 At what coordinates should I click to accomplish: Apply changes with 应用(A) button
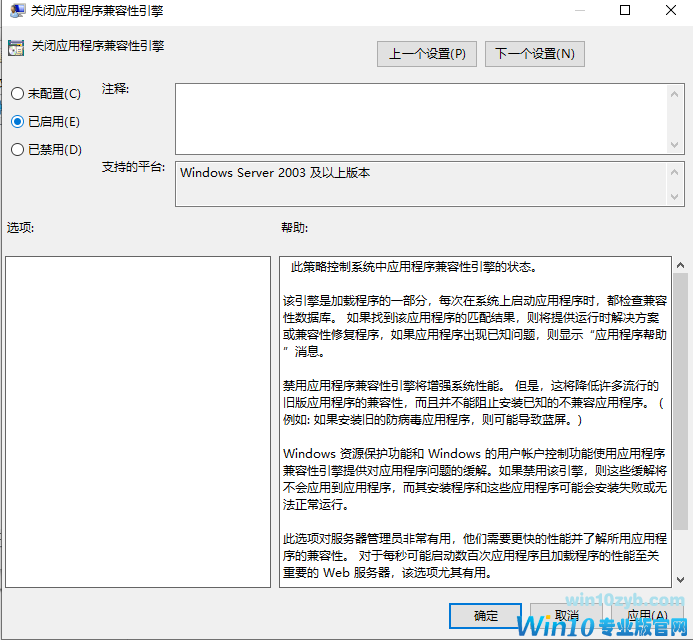point(647,615)
